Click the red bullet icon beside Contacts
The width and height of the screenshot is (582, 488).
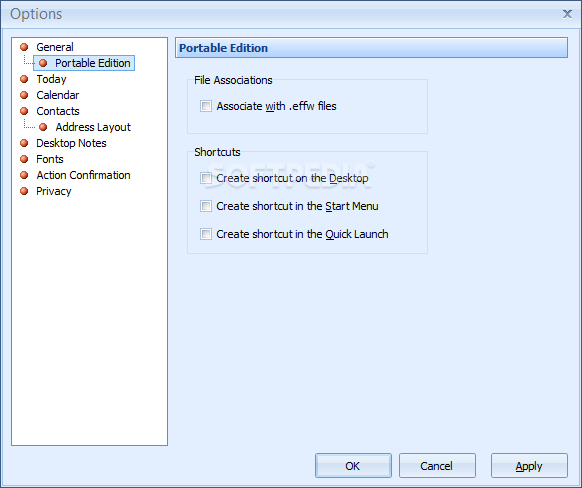click(x=24, y=111)
